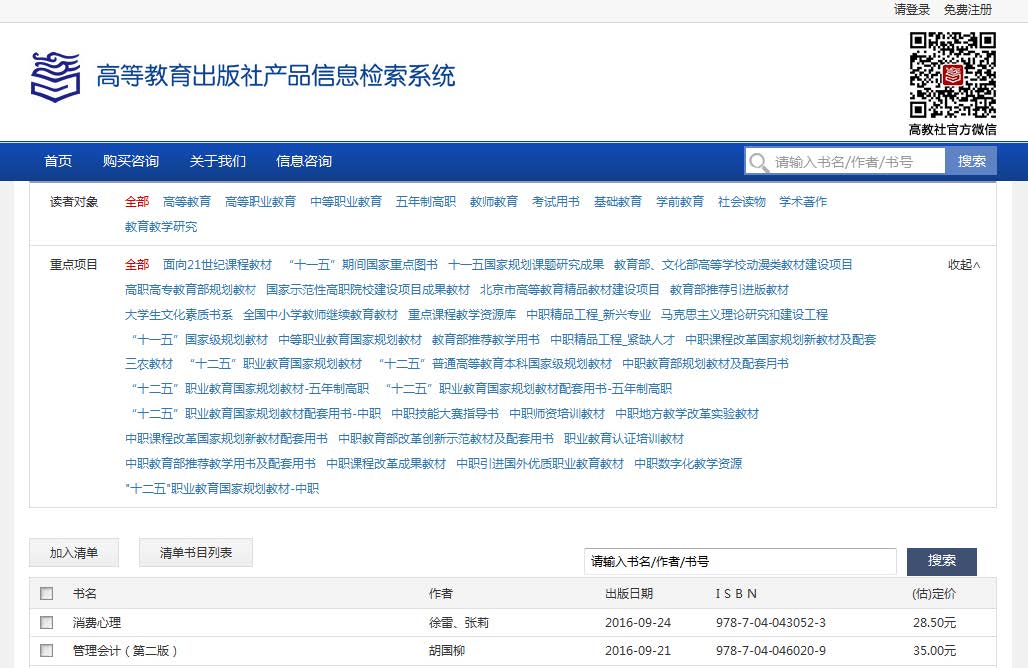Select 全部 in the 重点项目 filter
This screenshot has height=668, width=1028.
coord(137,265)
